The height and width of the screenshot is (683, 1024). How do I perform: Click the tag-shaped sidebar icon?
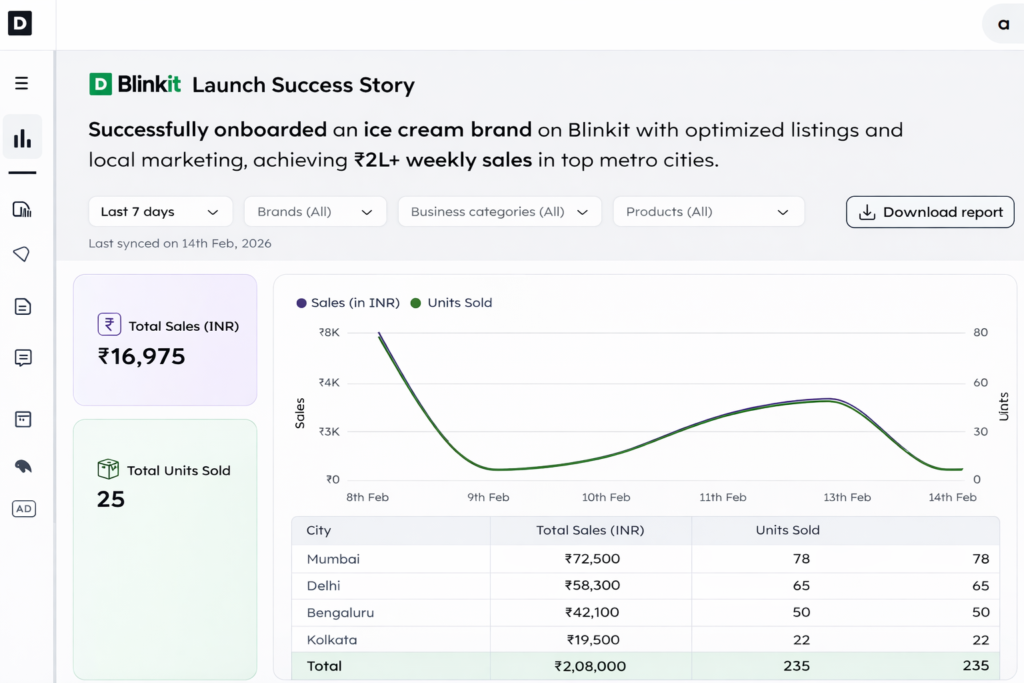tap(22, 255)
